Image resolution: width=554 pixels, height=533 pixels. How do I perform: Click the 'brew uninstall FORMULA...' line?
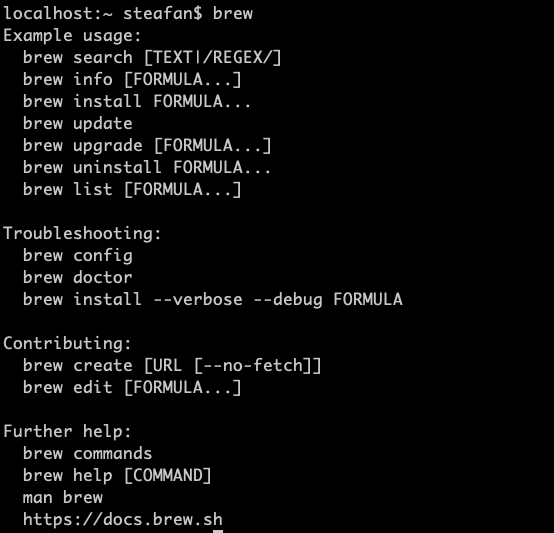point(147,167)
